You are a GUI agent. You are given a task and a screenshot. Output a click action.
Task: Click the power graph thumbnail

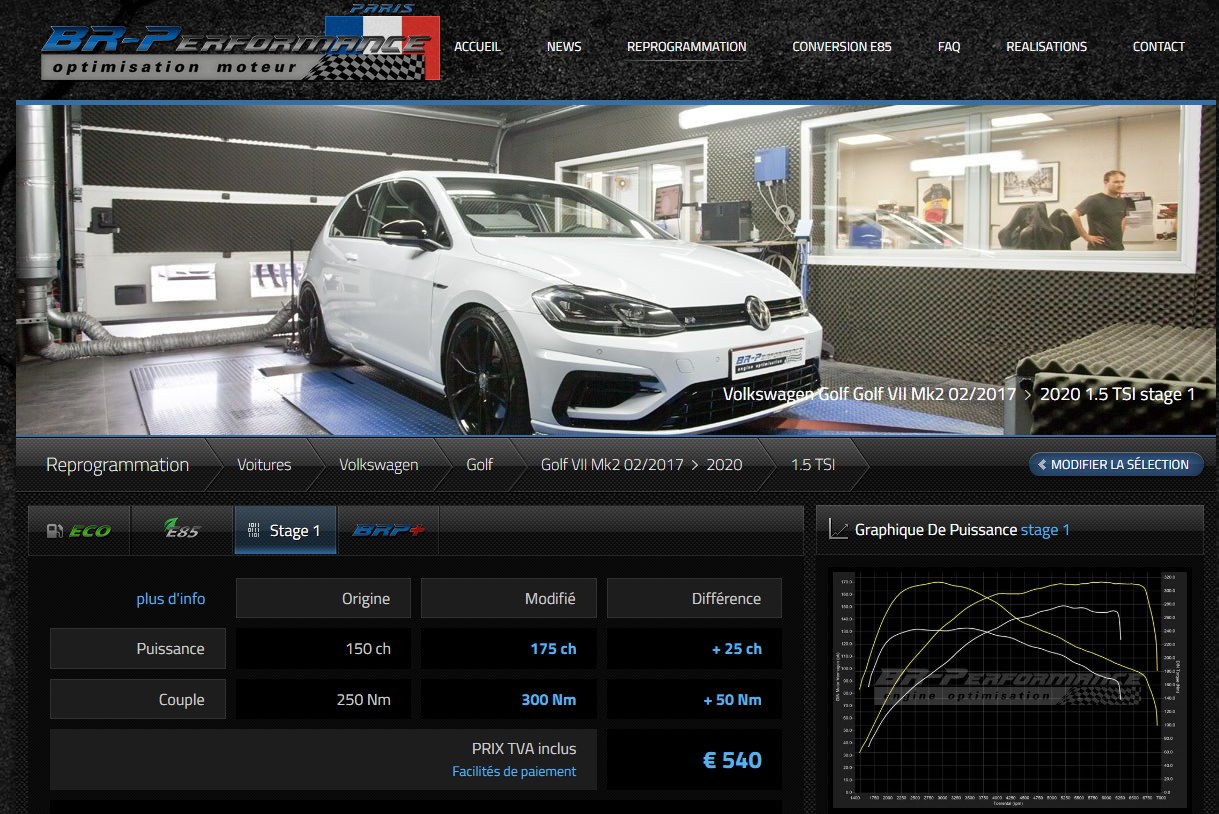click(x=1009, y=689)
